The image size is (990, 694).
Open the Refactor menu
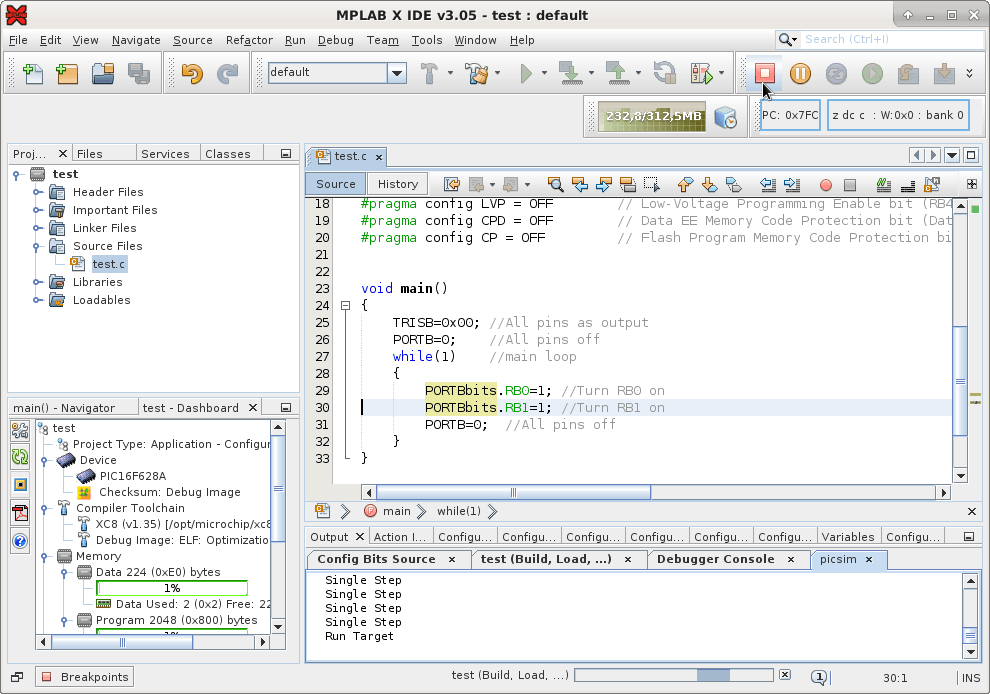click(249, 40)
